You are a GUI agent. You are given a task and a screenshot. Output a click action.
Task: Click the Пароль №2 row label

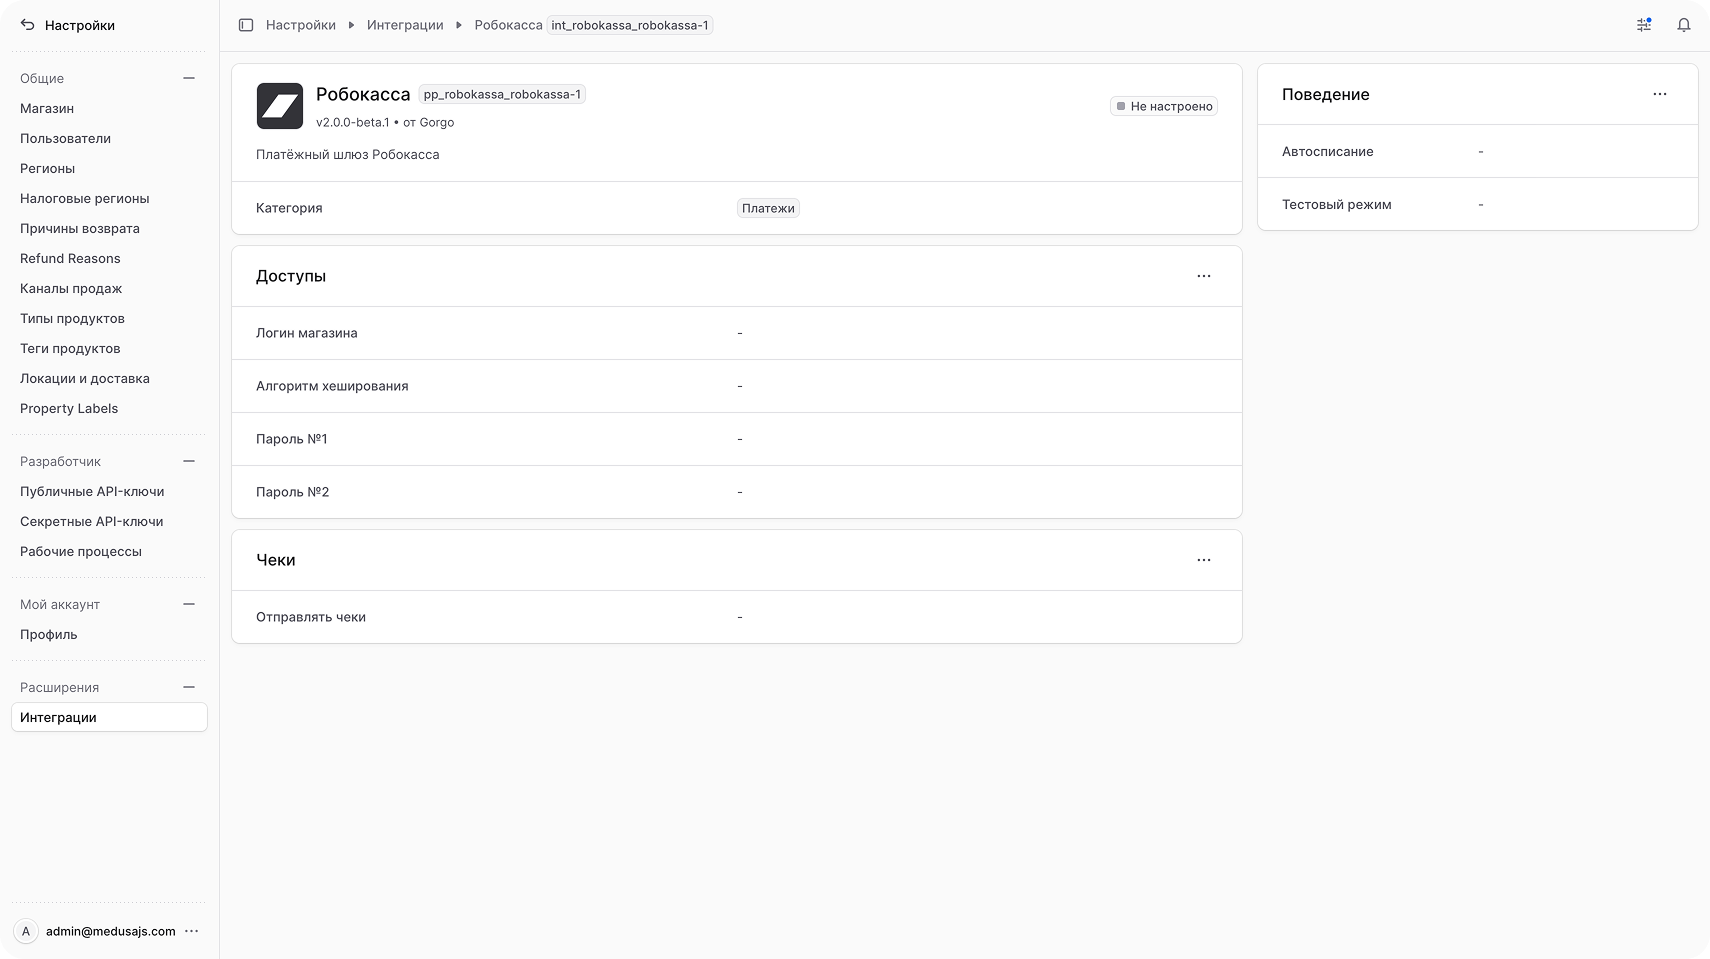pyautogui.click(x=293, y=492)
